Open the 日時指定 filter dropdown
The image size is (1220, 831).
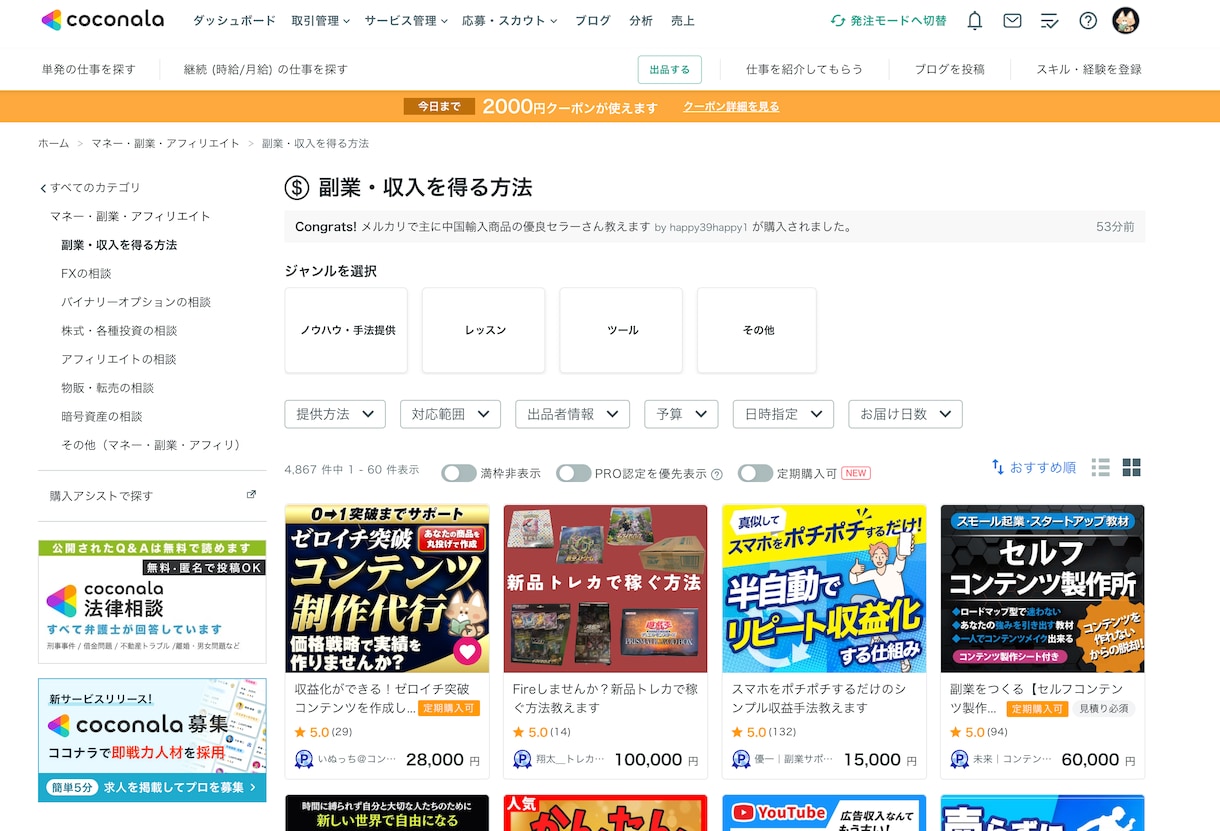tap(783, 414)
